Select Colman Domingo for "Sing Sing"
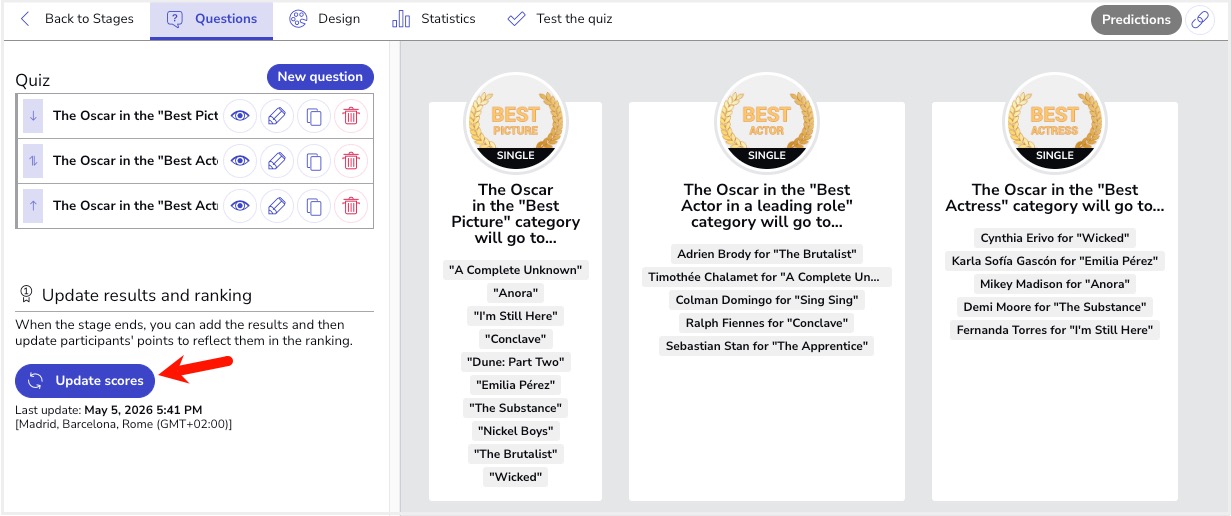 tap(767, 300)
